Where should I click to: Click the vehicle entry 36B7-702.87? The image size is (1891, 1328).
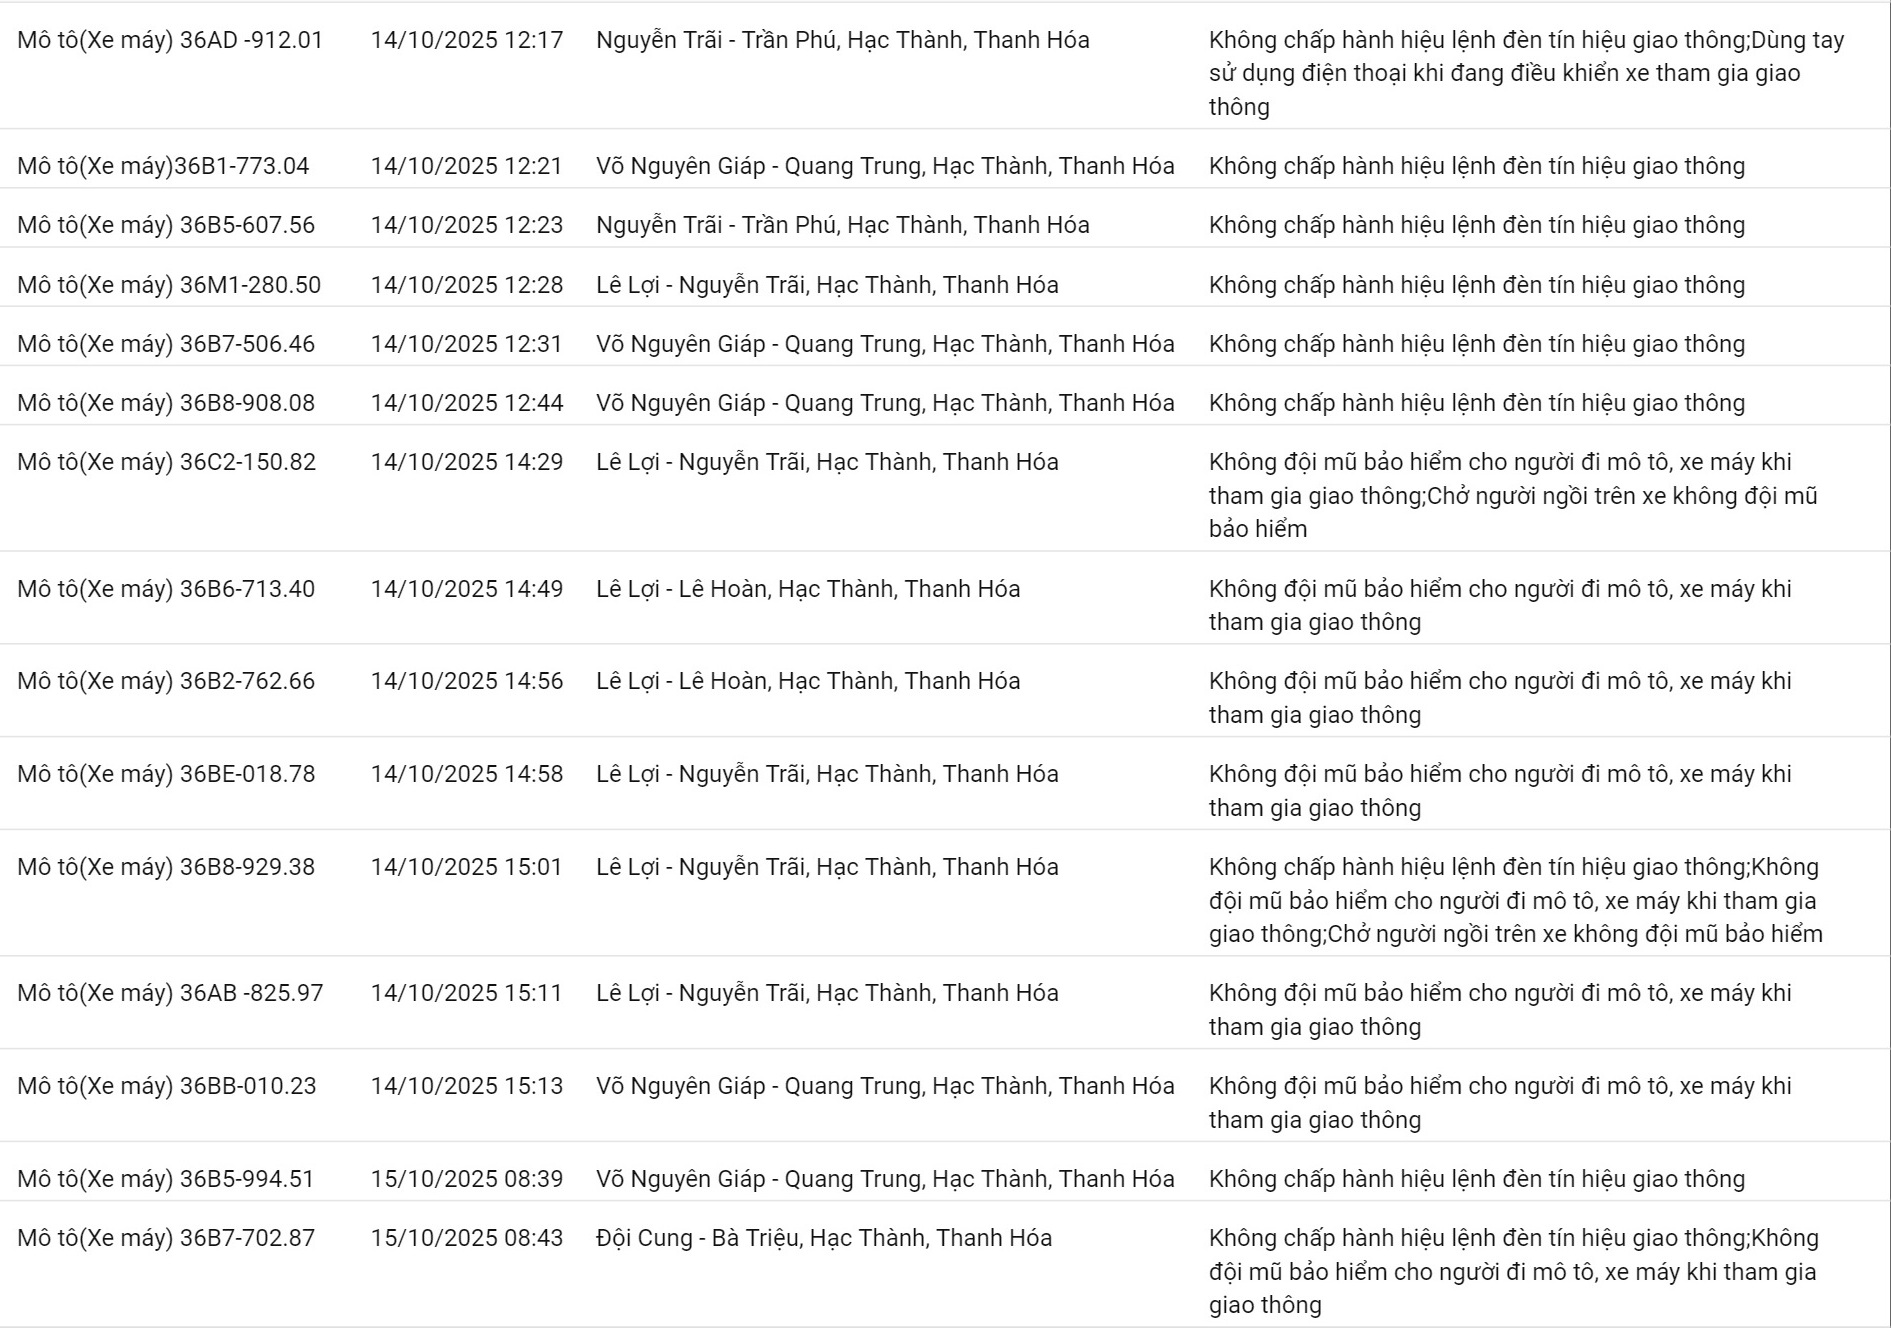(x=166, y=1238)
